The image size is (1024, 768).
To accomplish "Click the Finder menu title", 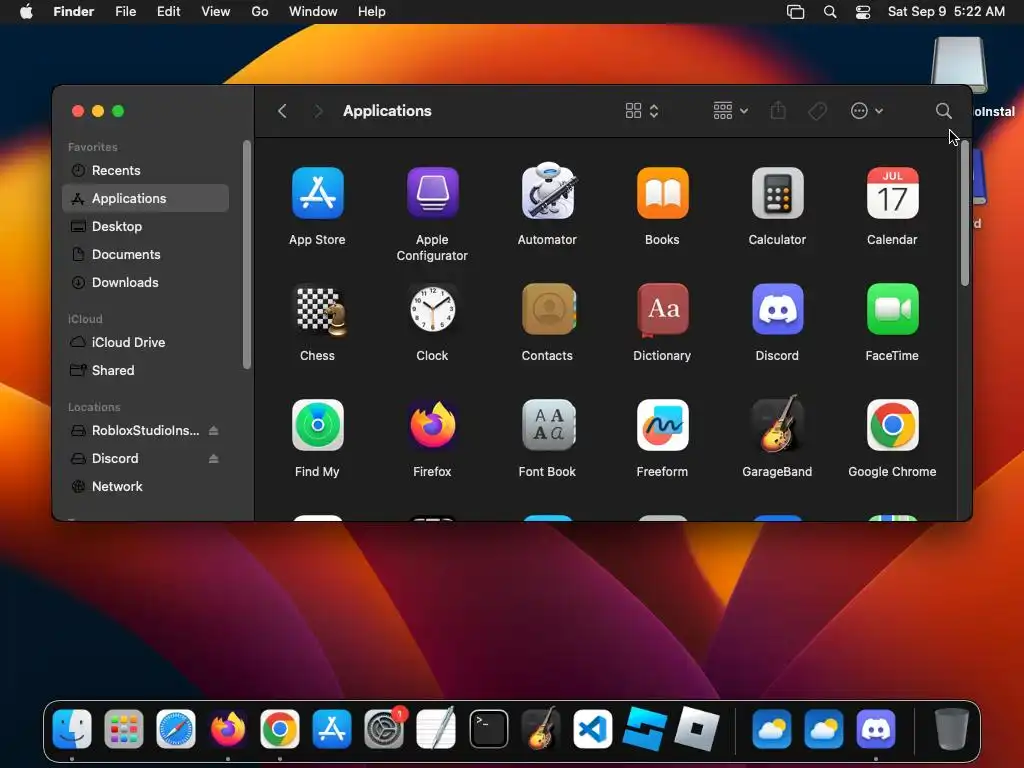I will coord(74,12).
